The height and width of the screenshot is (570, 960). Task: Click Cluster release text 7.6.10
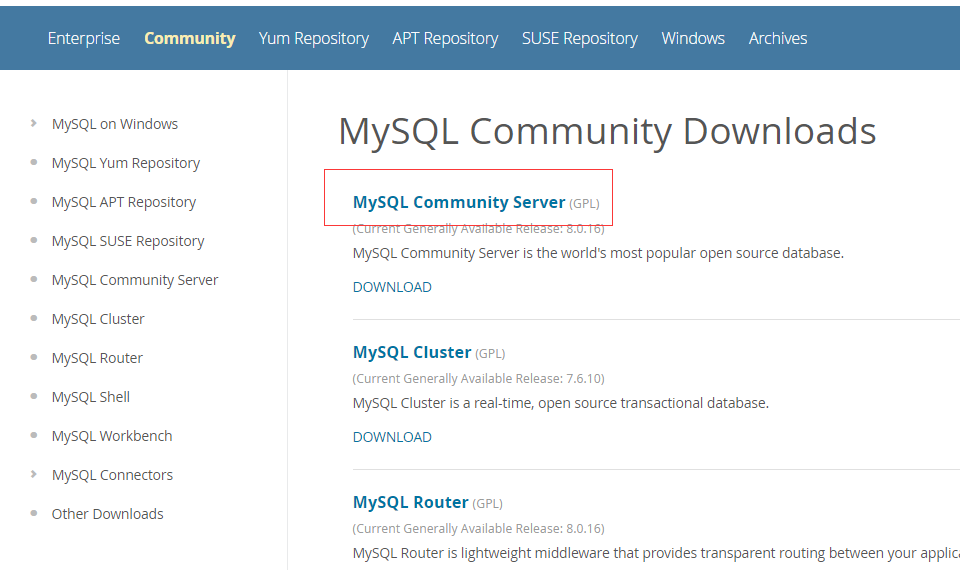tap(478, 378)
